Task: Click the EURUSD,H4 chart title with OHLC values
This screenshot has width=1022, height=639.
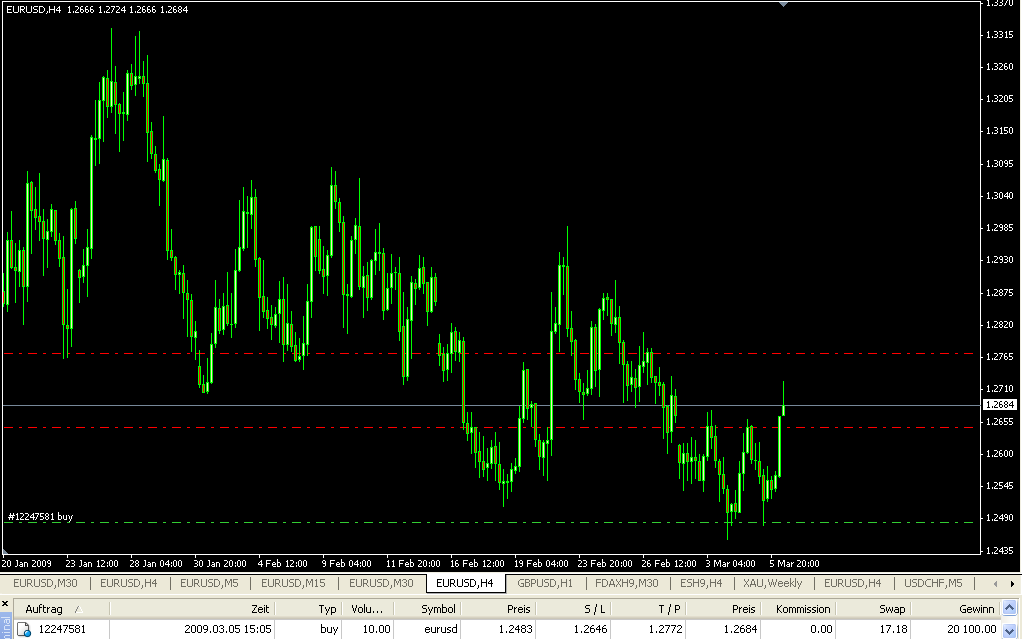Action: [x=97, y=9]
